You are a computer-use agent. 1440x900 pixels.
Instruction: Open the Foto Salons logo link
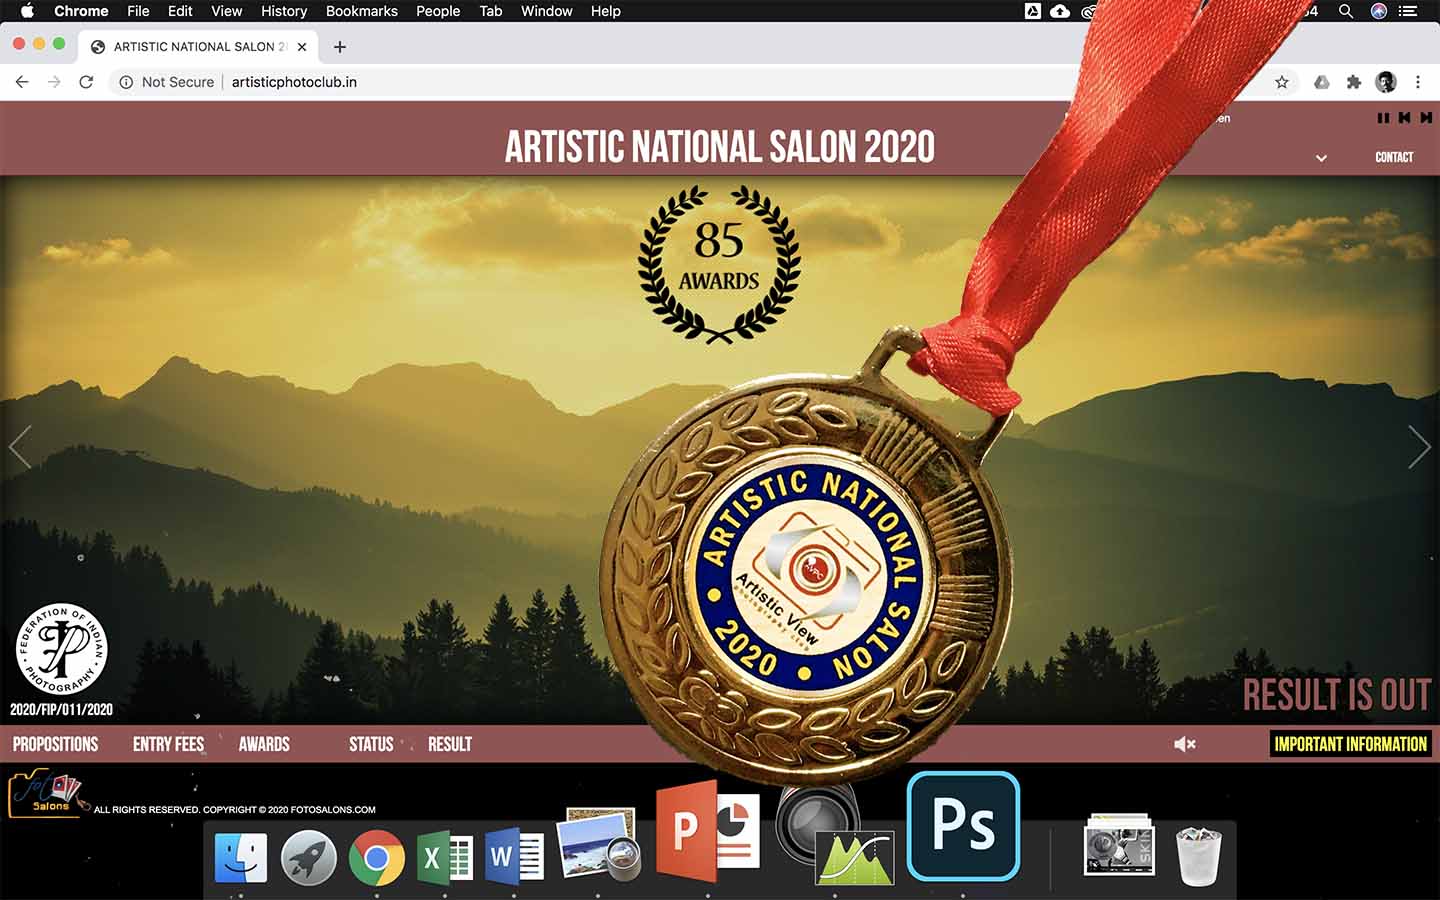click(x=45, y=793)
